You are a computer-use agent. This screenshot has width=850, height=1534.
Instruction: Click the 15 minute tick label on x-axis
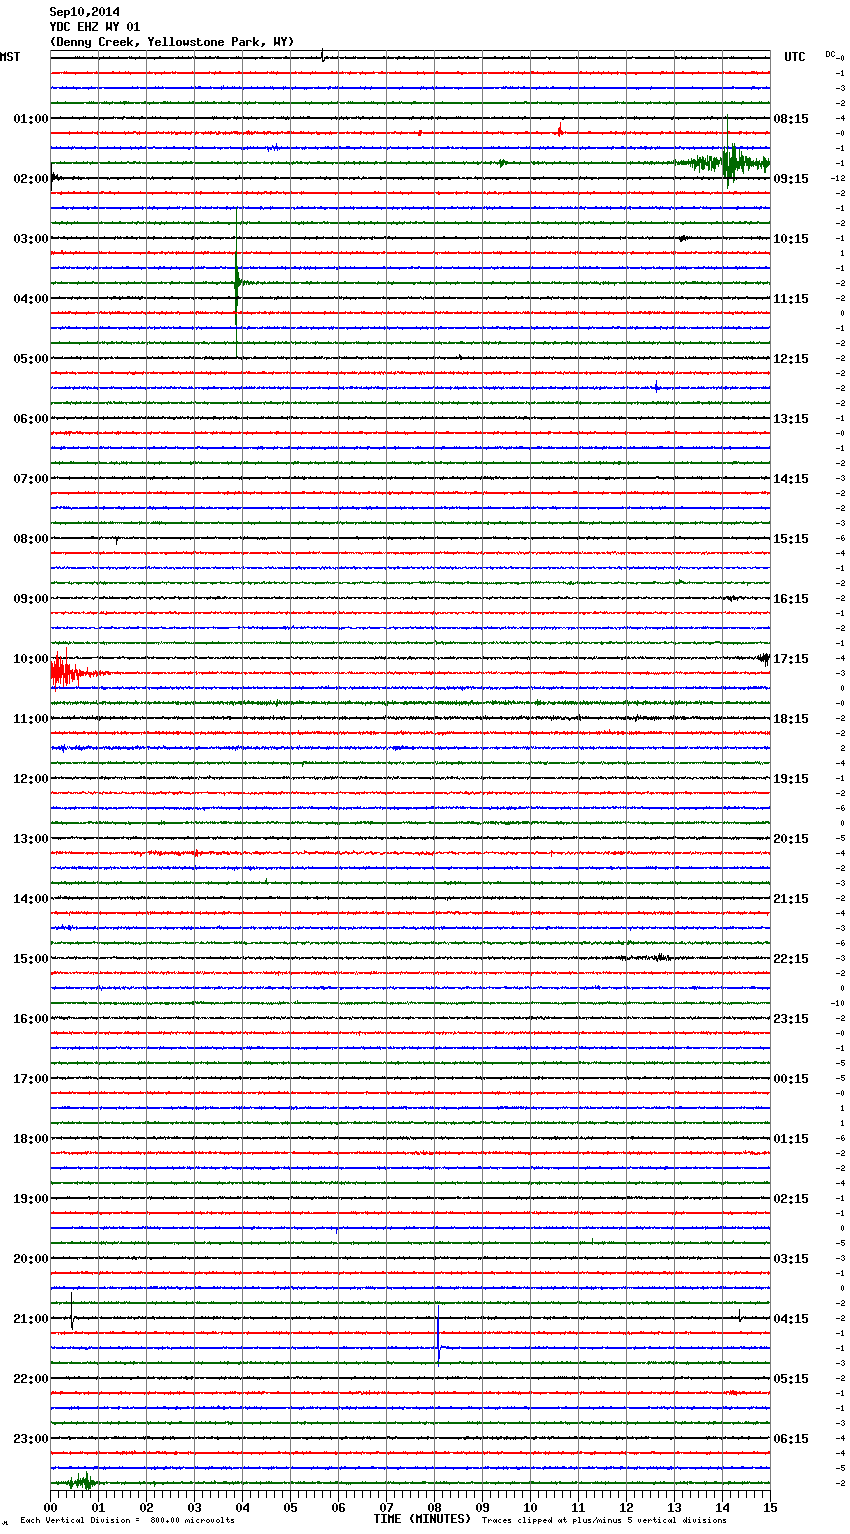769,1507
